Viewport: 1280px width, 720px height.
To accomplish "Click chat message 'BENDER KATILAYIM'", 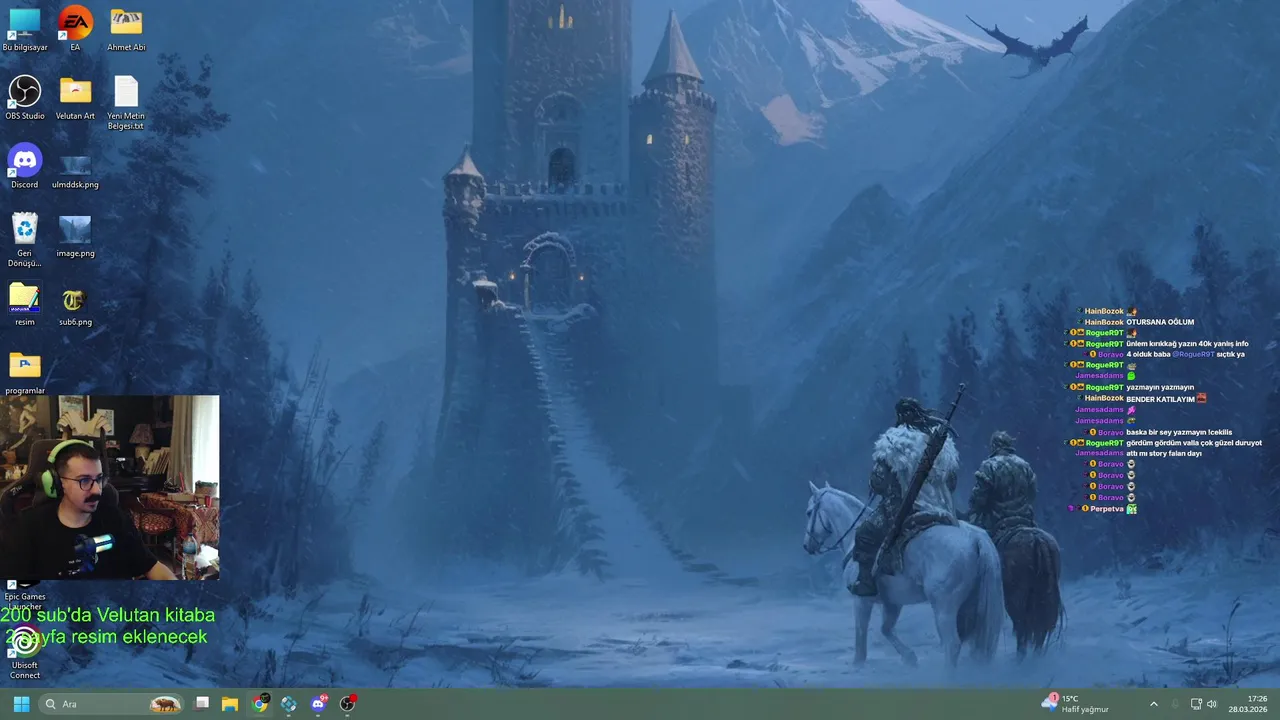I will 1160,399.
